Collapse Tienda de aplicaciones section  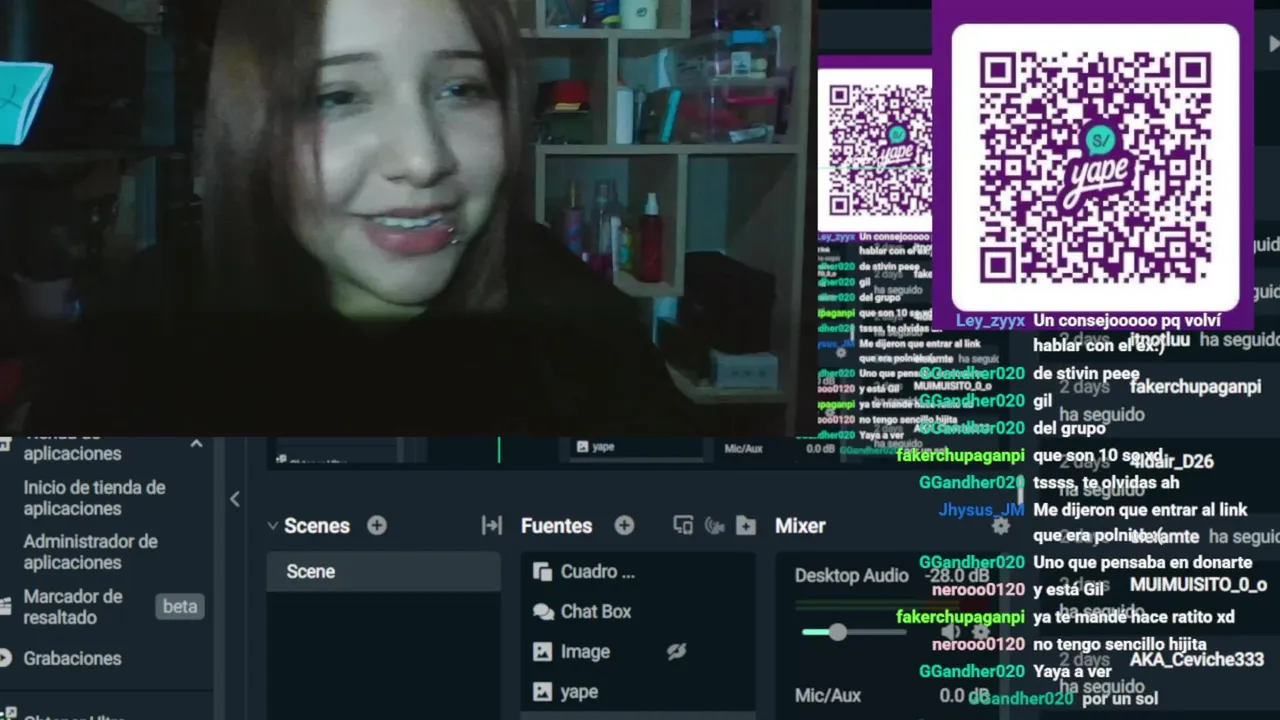(x=196, y=443)
